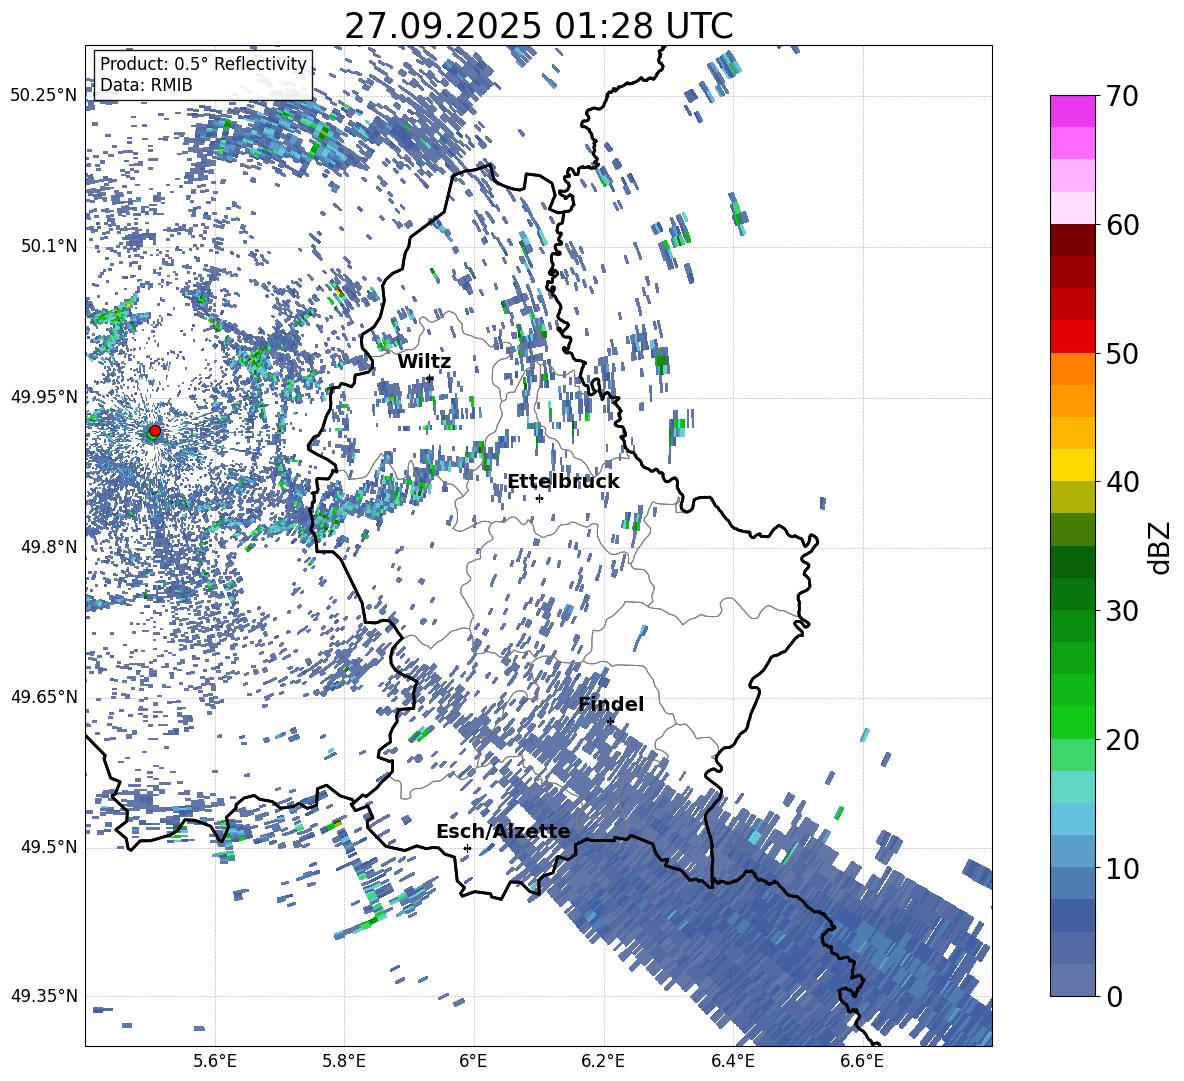The height and width of the screenshot is (1081, 1184).
Task: Click the longitude label 6°E
Action: [x=473, y=1061]
